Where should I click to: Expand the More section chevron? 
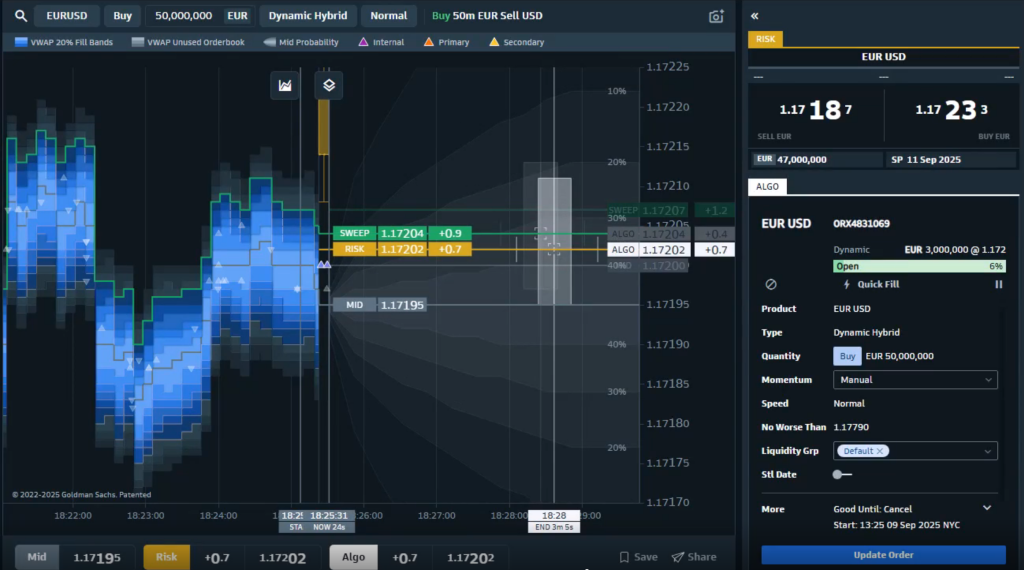coord(987,508)
